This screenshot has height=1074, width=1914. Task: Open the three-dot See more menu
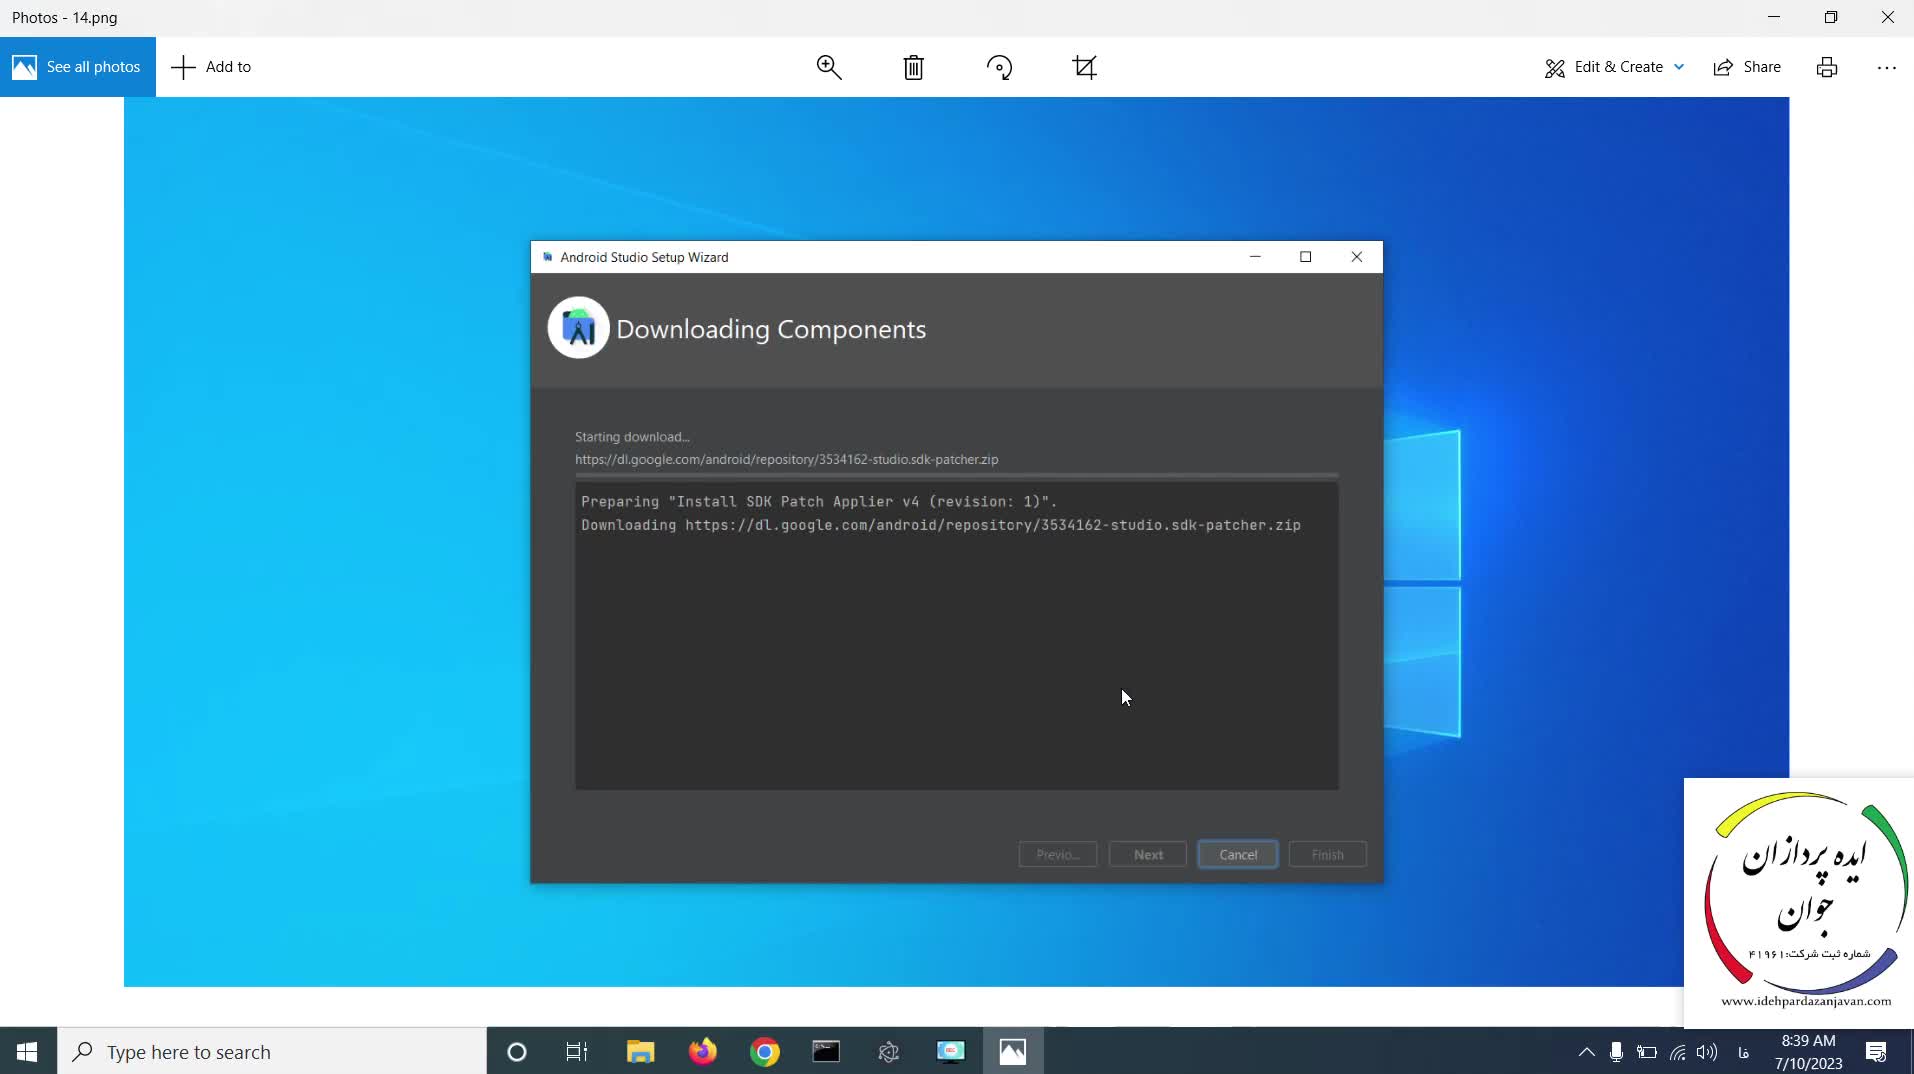1886,67
